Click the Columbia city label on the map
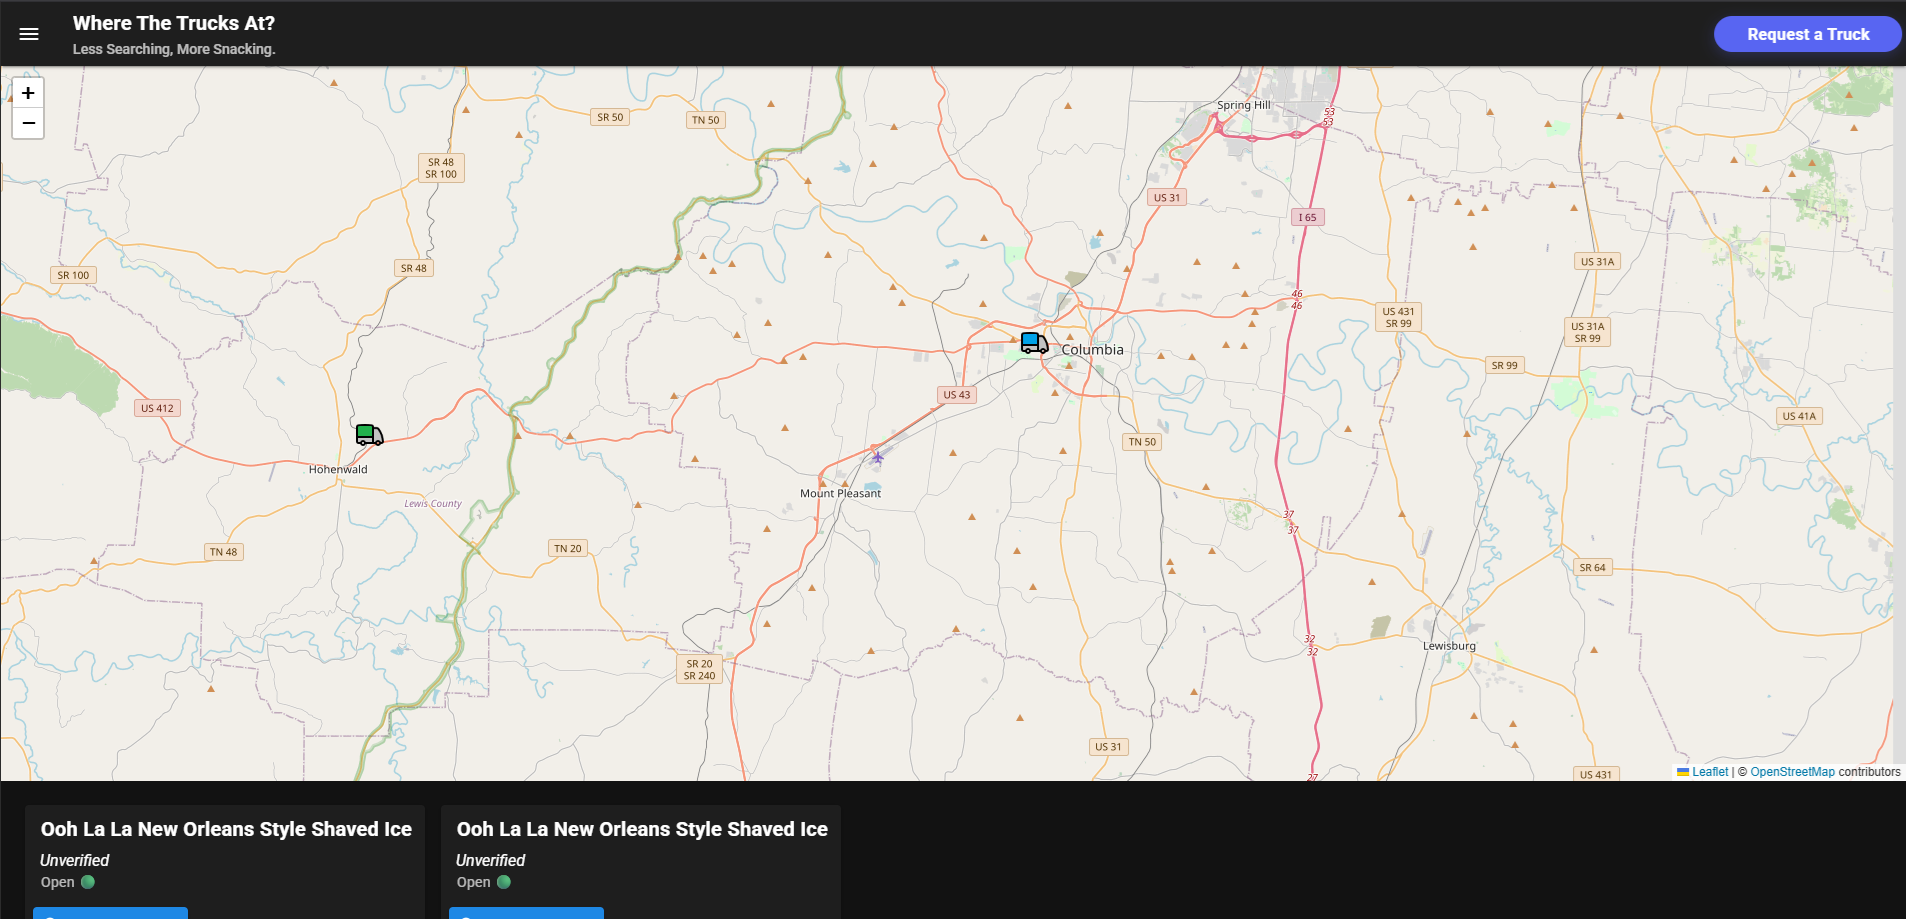The height and width of the screenshot is (919, 1906). point(1092,350)
